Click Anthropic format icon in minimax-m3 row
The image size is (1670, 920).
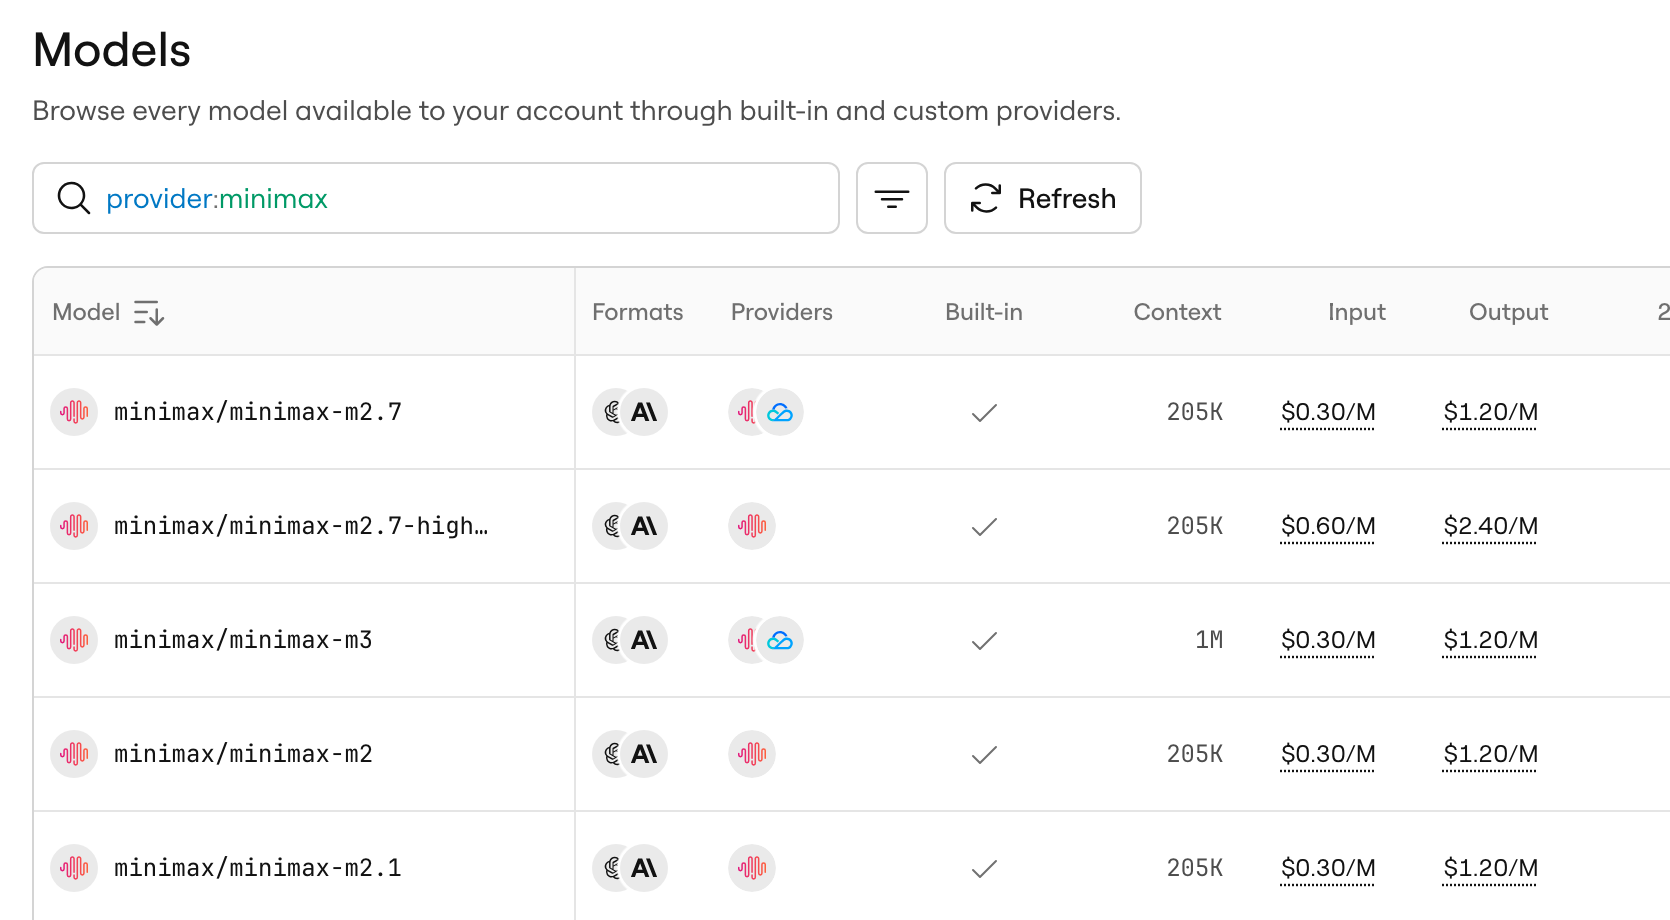coord(645,640)
